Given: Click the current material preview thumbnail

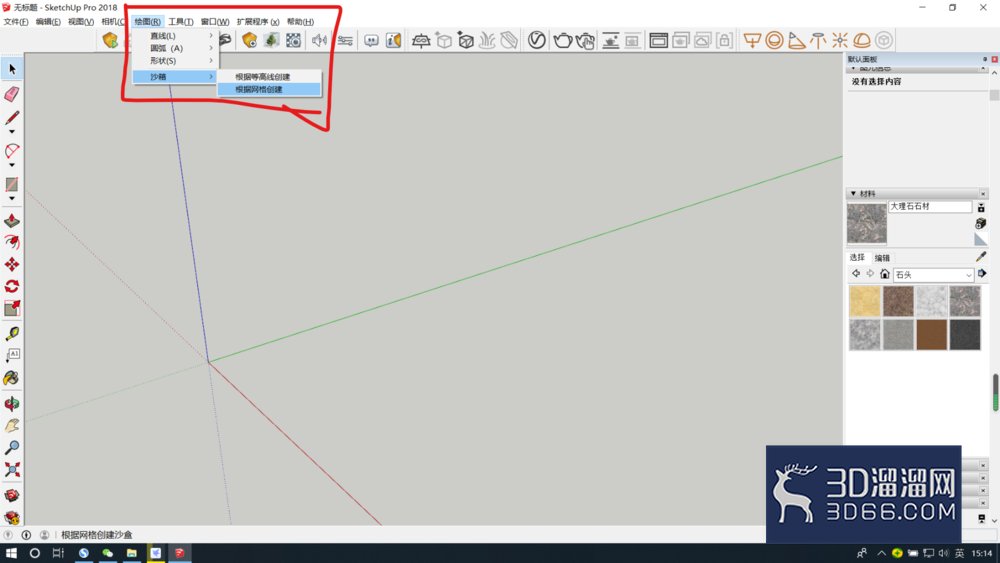Looking at the screenshot, I should [867, 223].
